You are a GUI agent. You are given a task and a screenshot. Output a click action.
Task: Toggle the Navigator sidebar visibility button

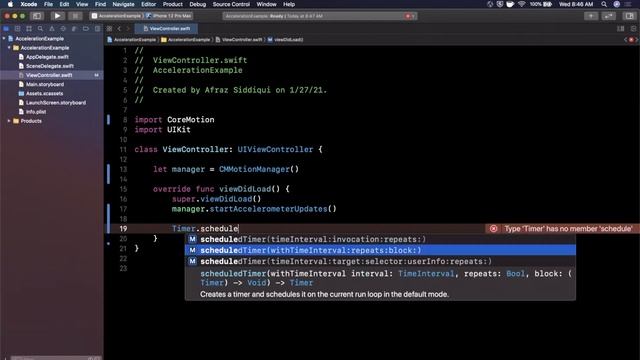point(37,16)
